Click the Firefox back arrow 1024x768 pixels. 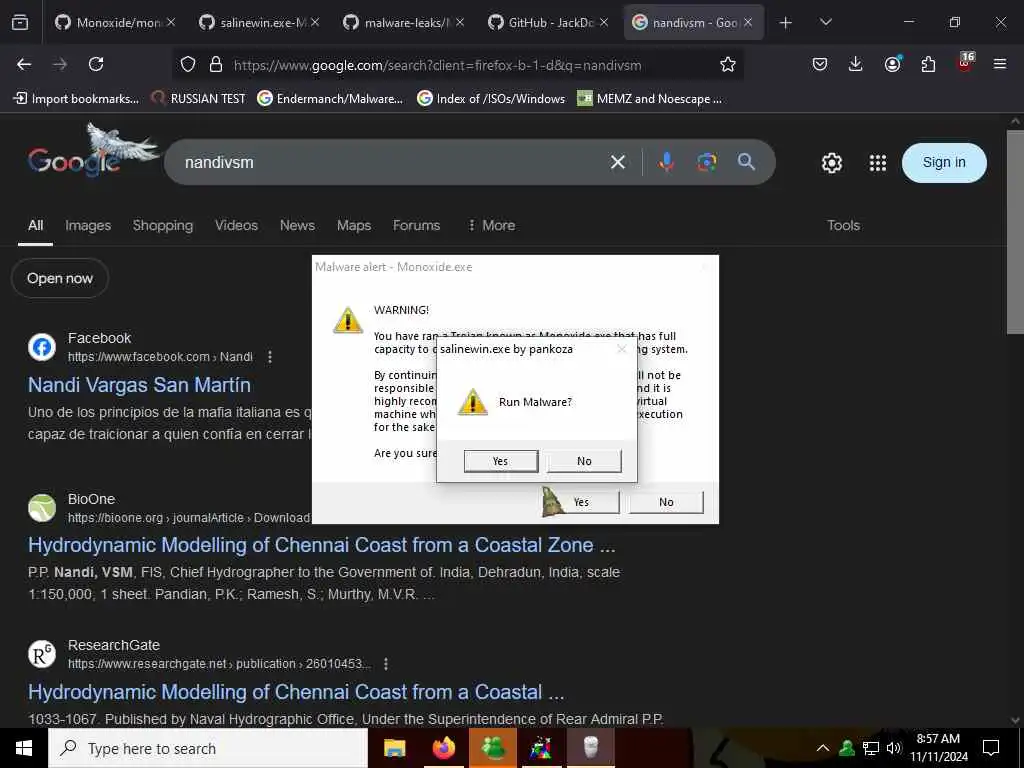click(x=24, y=64)
